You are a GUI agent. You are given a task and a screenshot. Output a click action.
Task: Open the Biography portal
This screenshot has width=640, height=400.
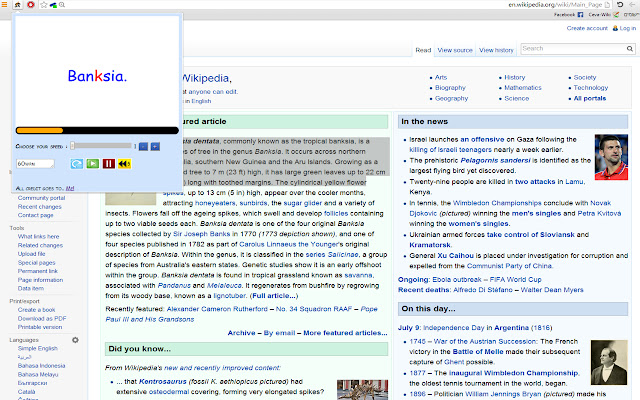[x=450, y=88]
